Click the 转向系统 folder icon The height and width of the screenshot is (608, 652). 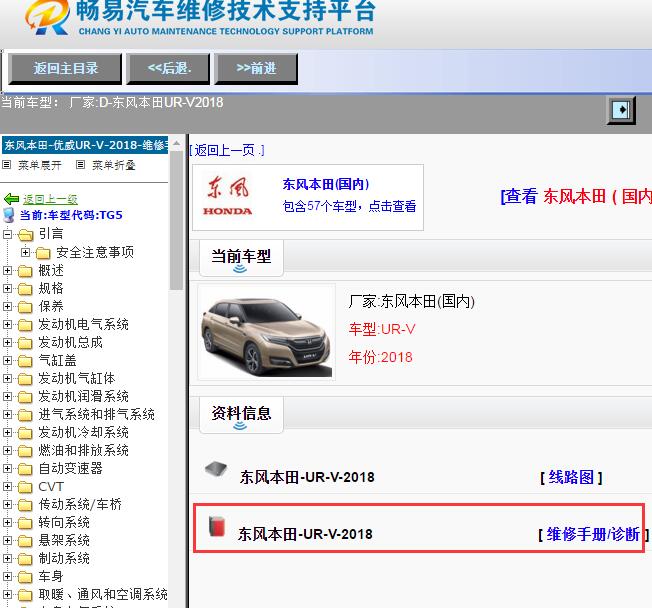click(25, 523)
